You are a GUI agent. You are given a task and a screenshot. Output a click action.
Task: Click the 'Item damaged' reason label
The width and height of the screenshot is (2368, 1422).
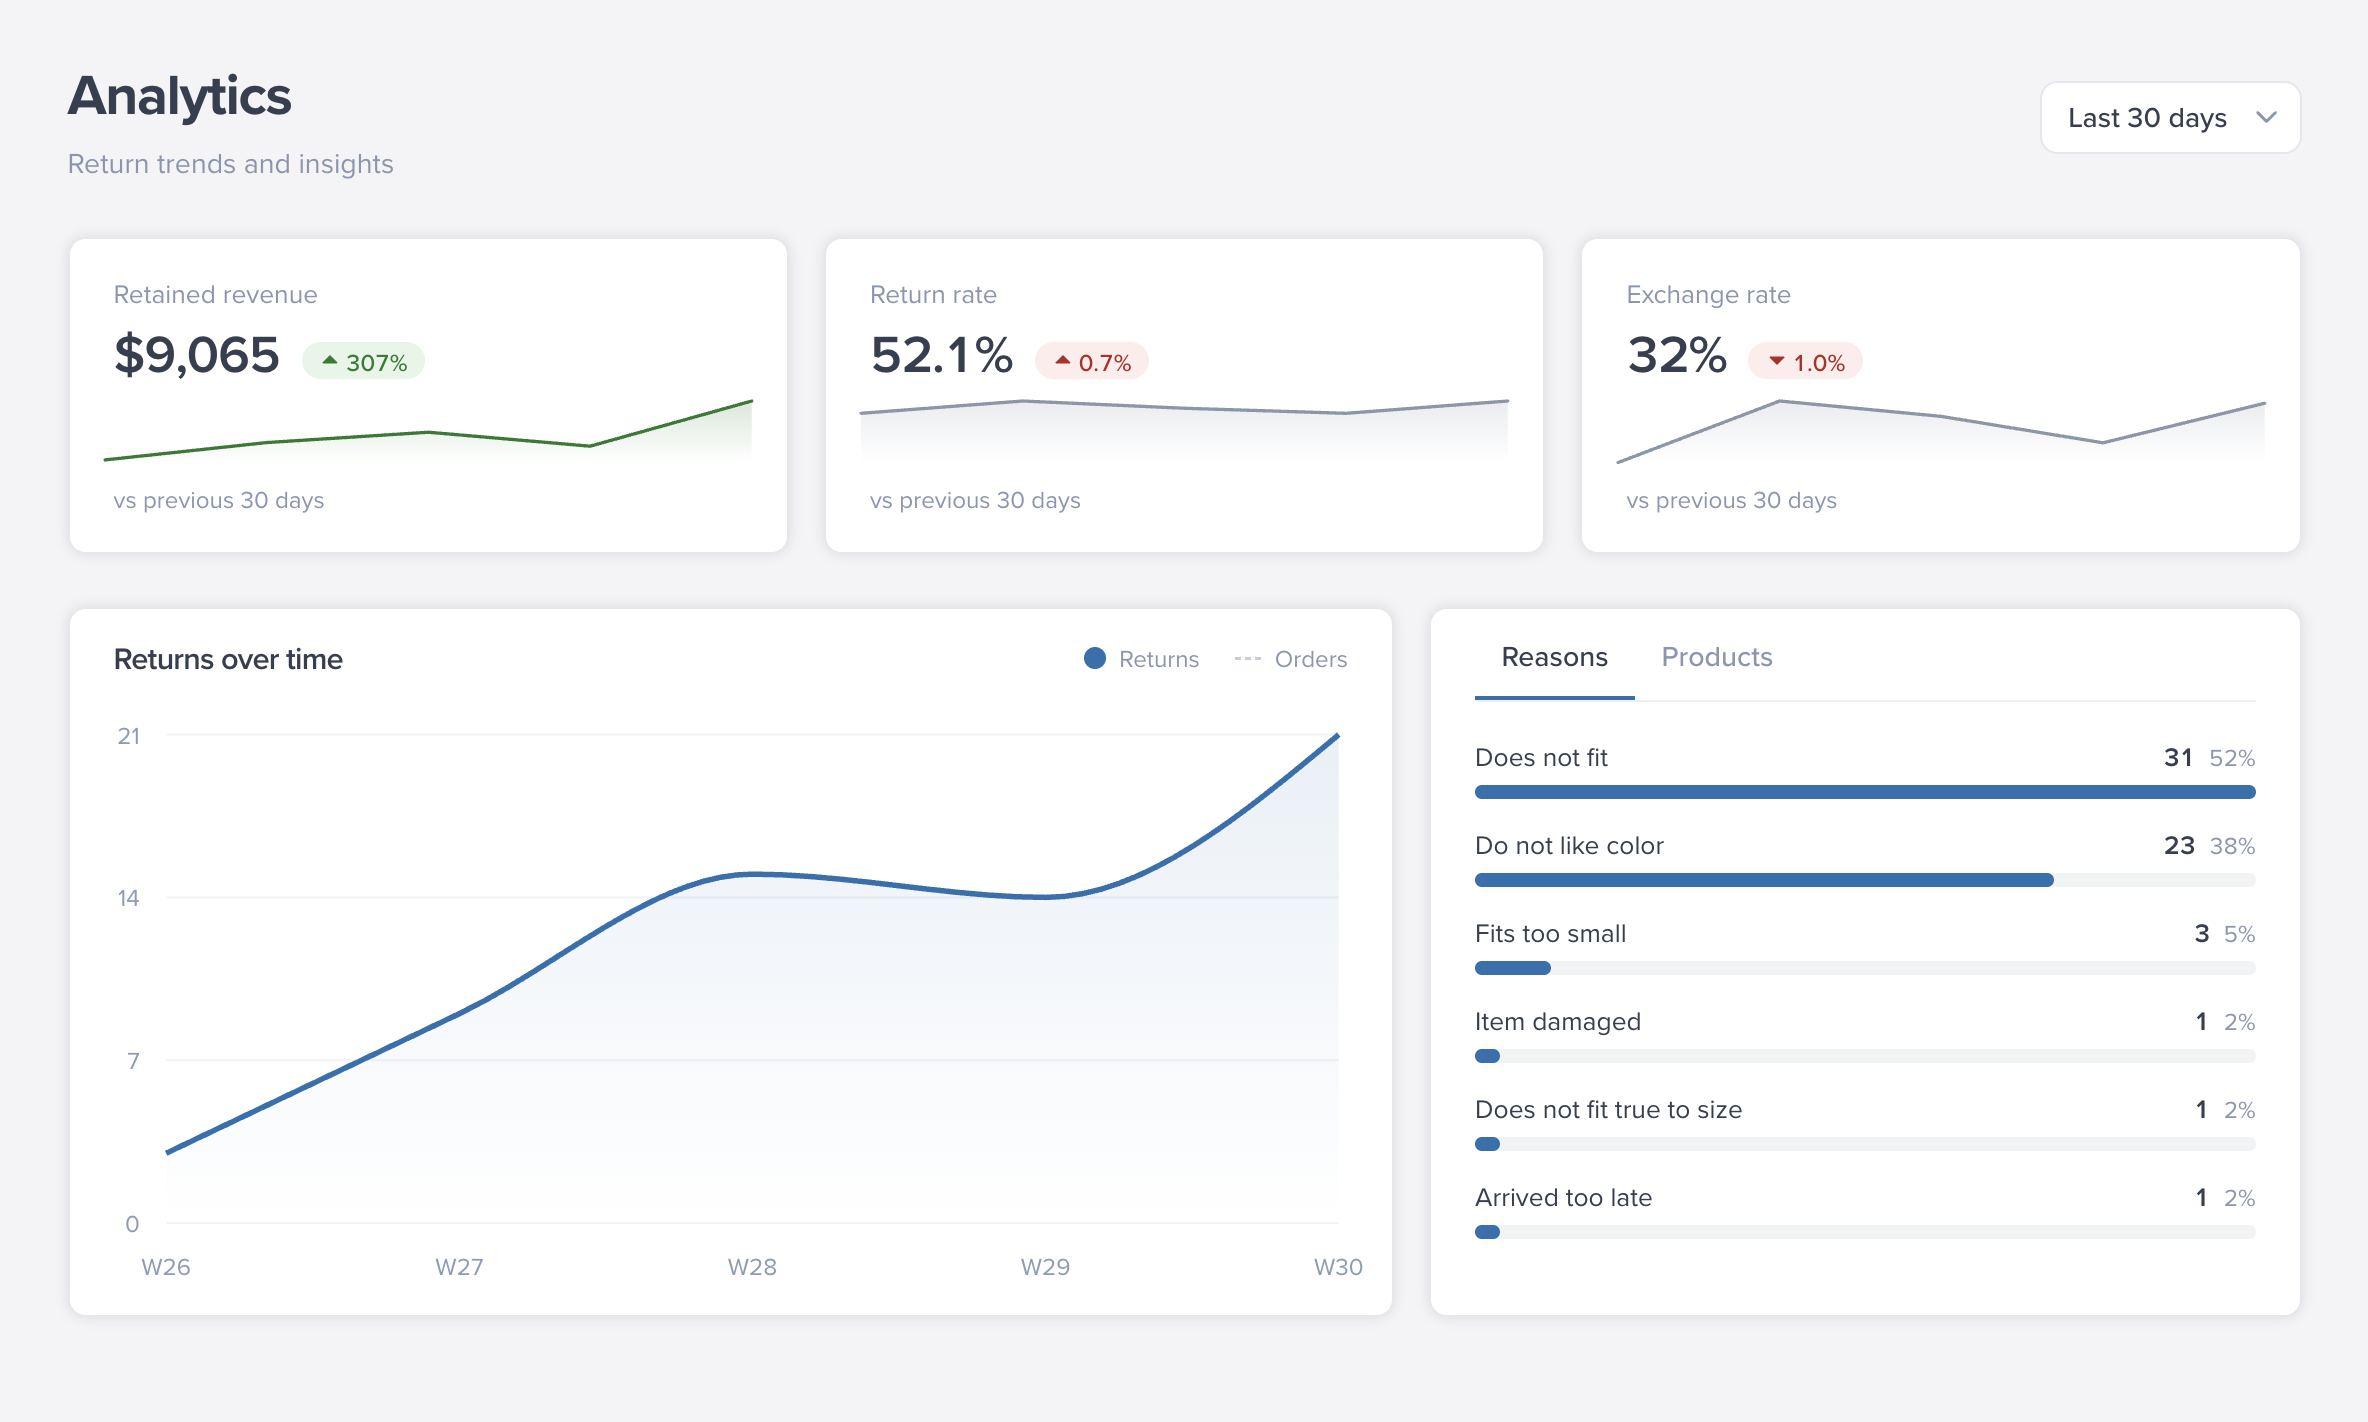(x=1558, y=1022)
